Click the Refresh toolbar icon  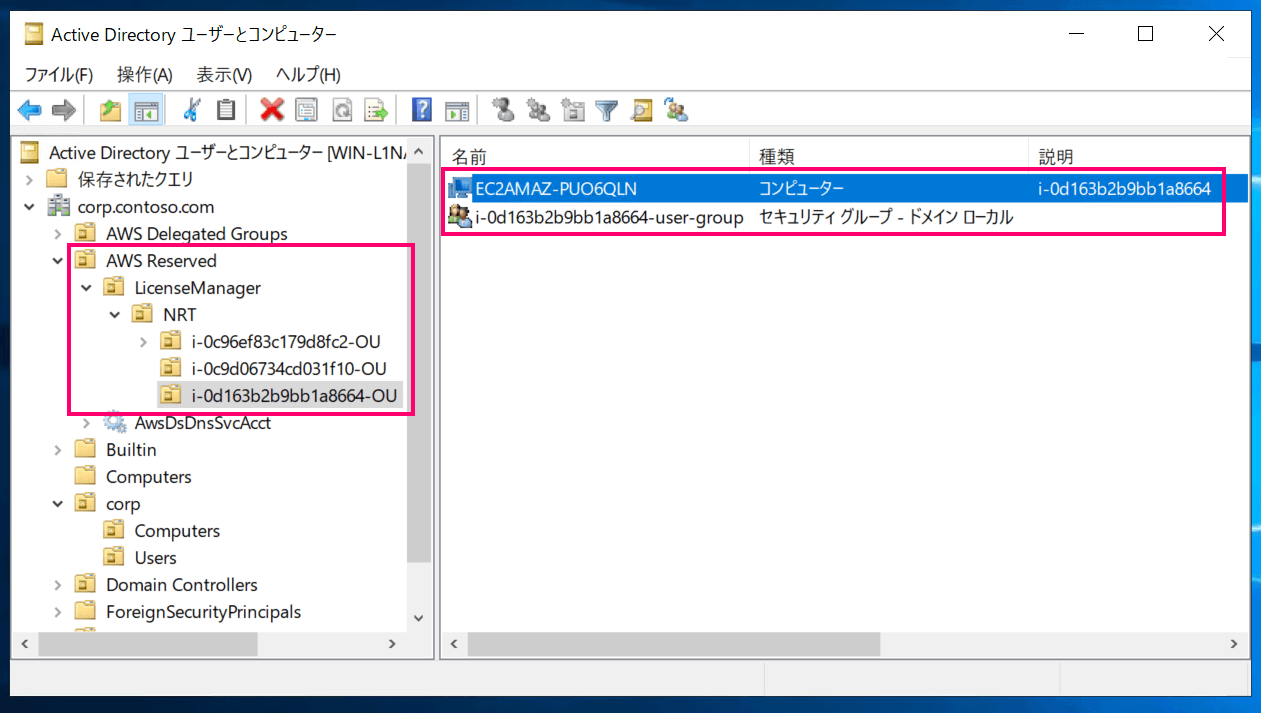tap(341, 110)
